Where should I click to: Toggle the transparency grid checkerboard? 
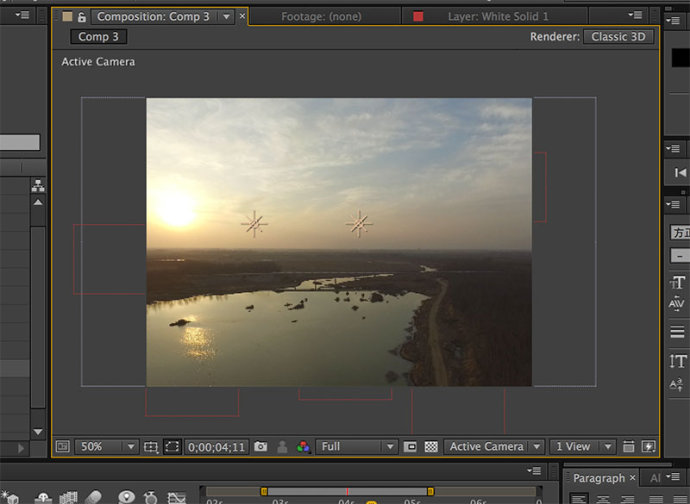tap(431, 447)
